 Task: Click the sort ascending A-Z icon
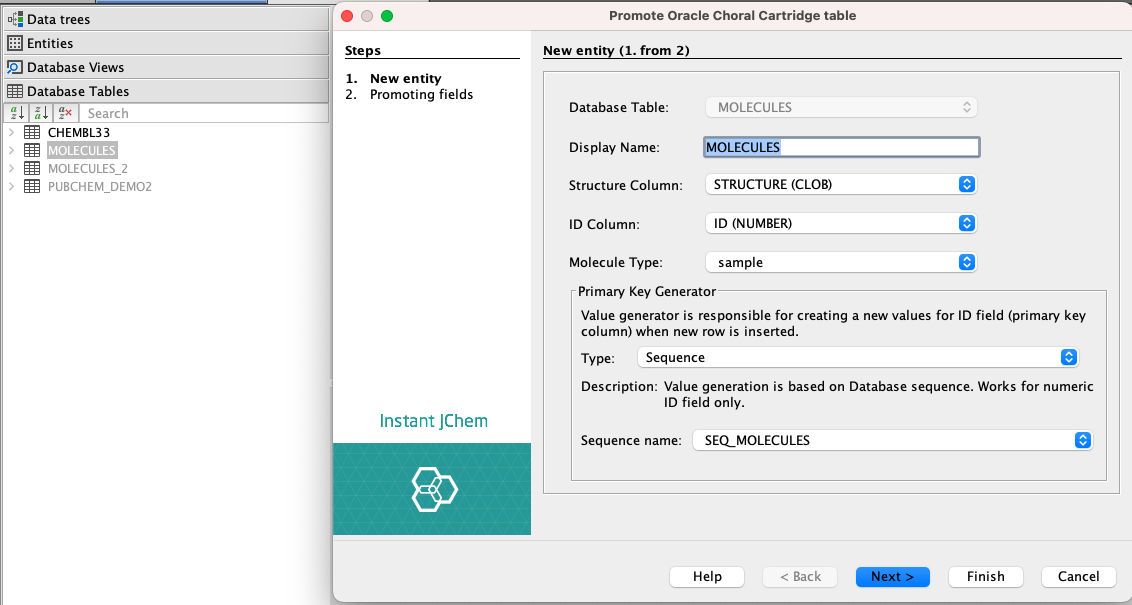click(x=16, y=113)
